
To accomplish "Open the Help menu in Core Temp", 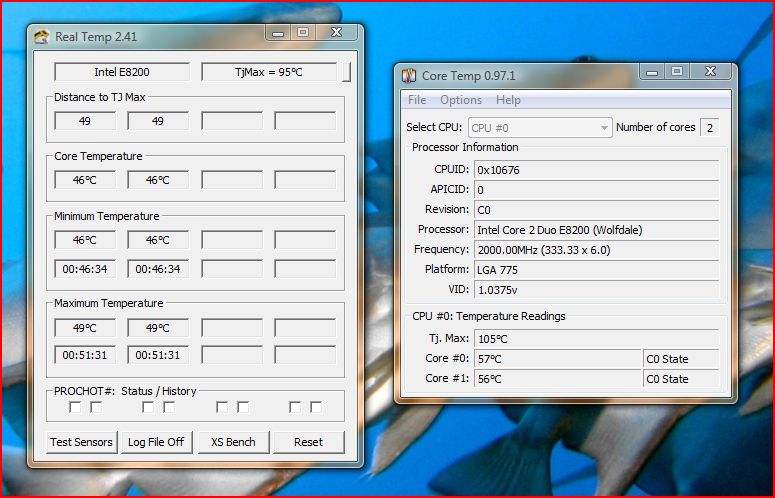I will 508,100.
